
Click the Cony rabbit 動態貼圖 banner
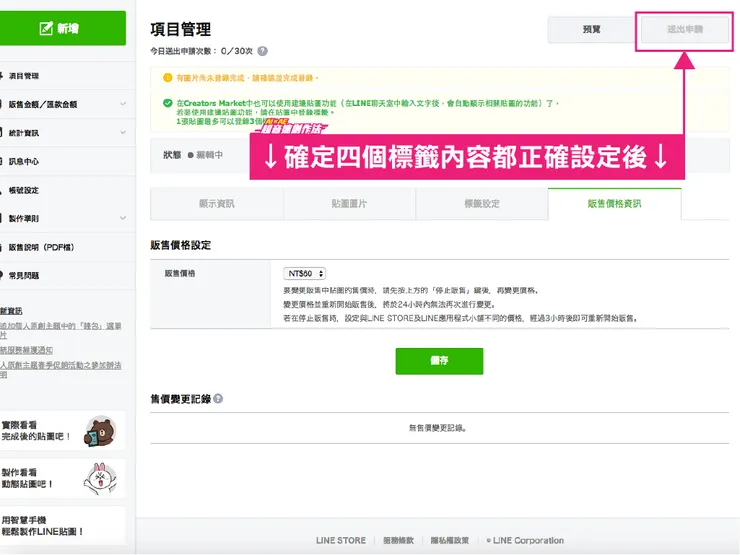pos(62,478)
